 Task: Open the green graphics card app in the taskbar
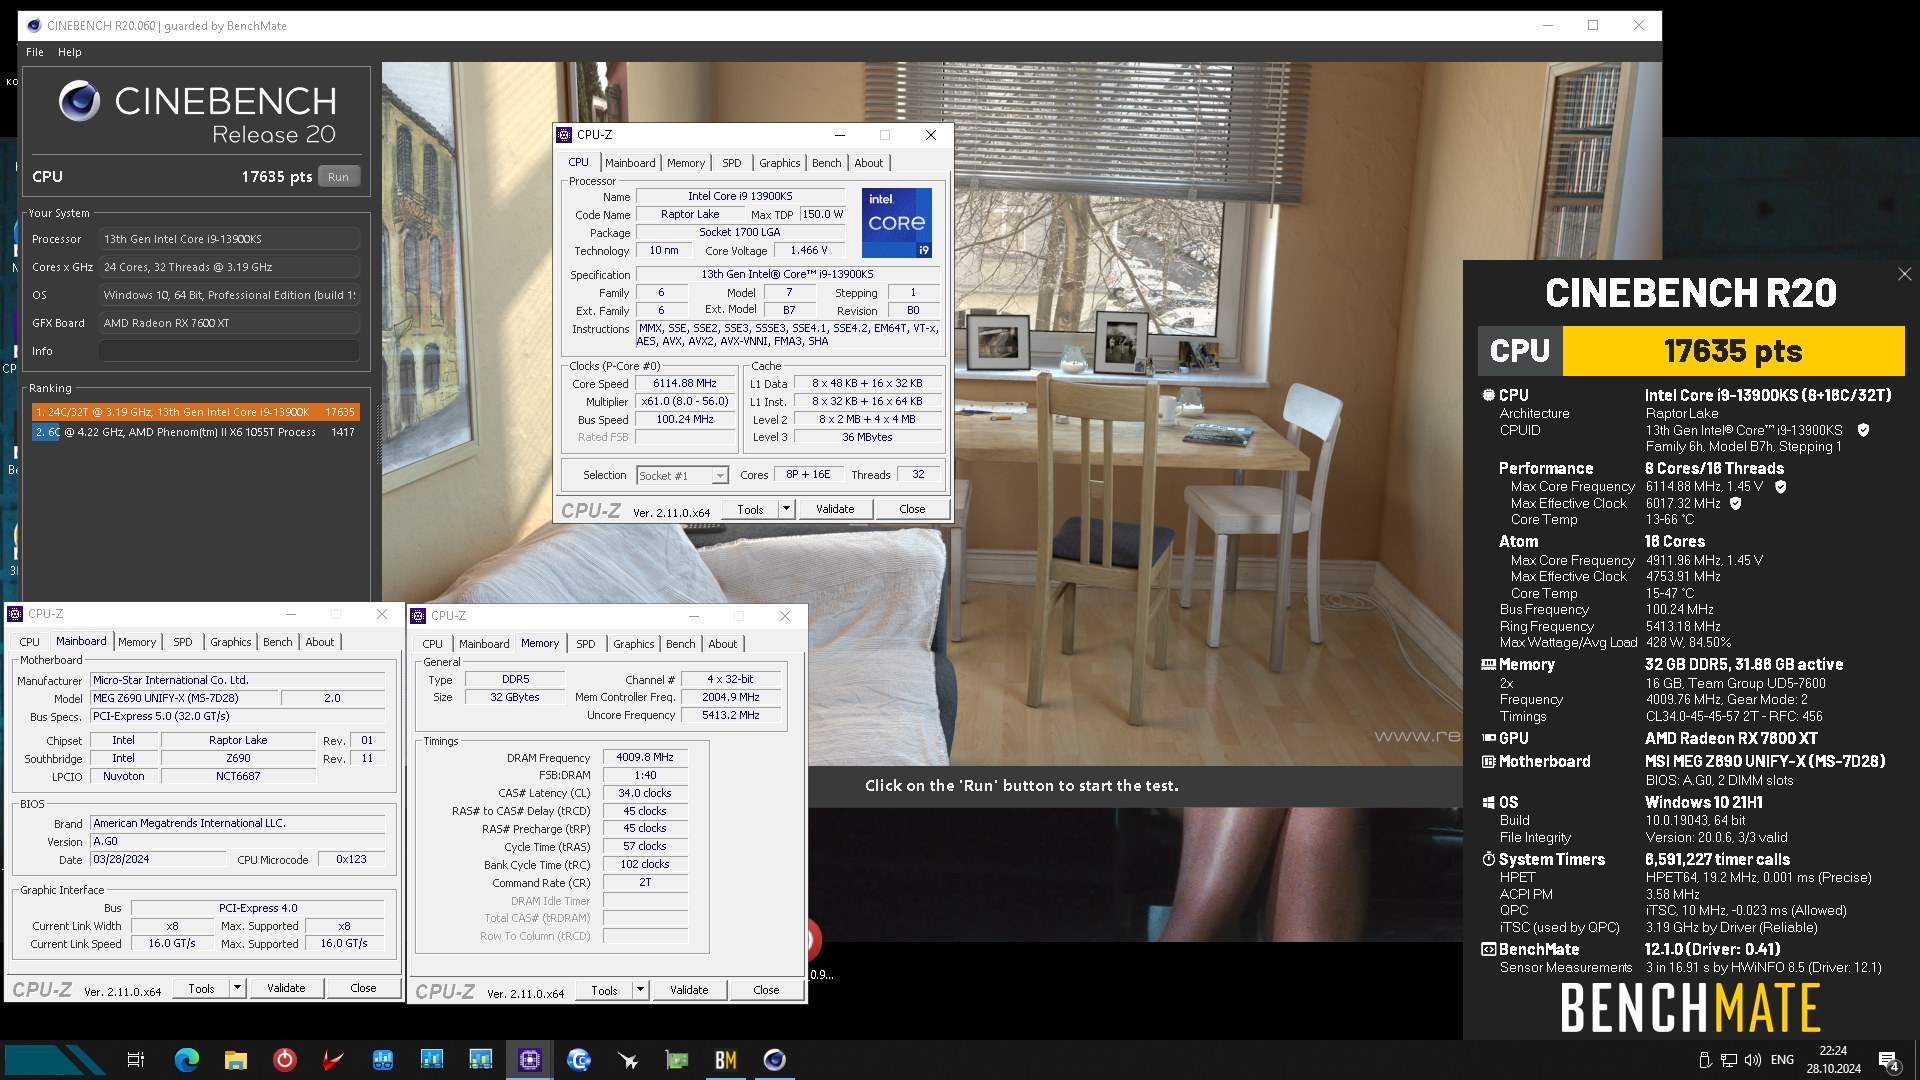[677, 1060]
